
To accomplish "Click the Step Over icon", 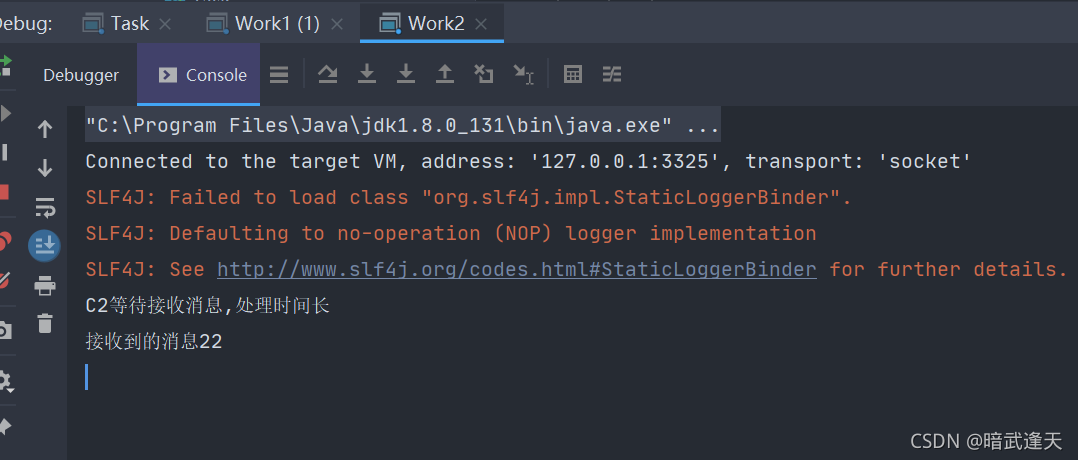I will coord(327,74).
